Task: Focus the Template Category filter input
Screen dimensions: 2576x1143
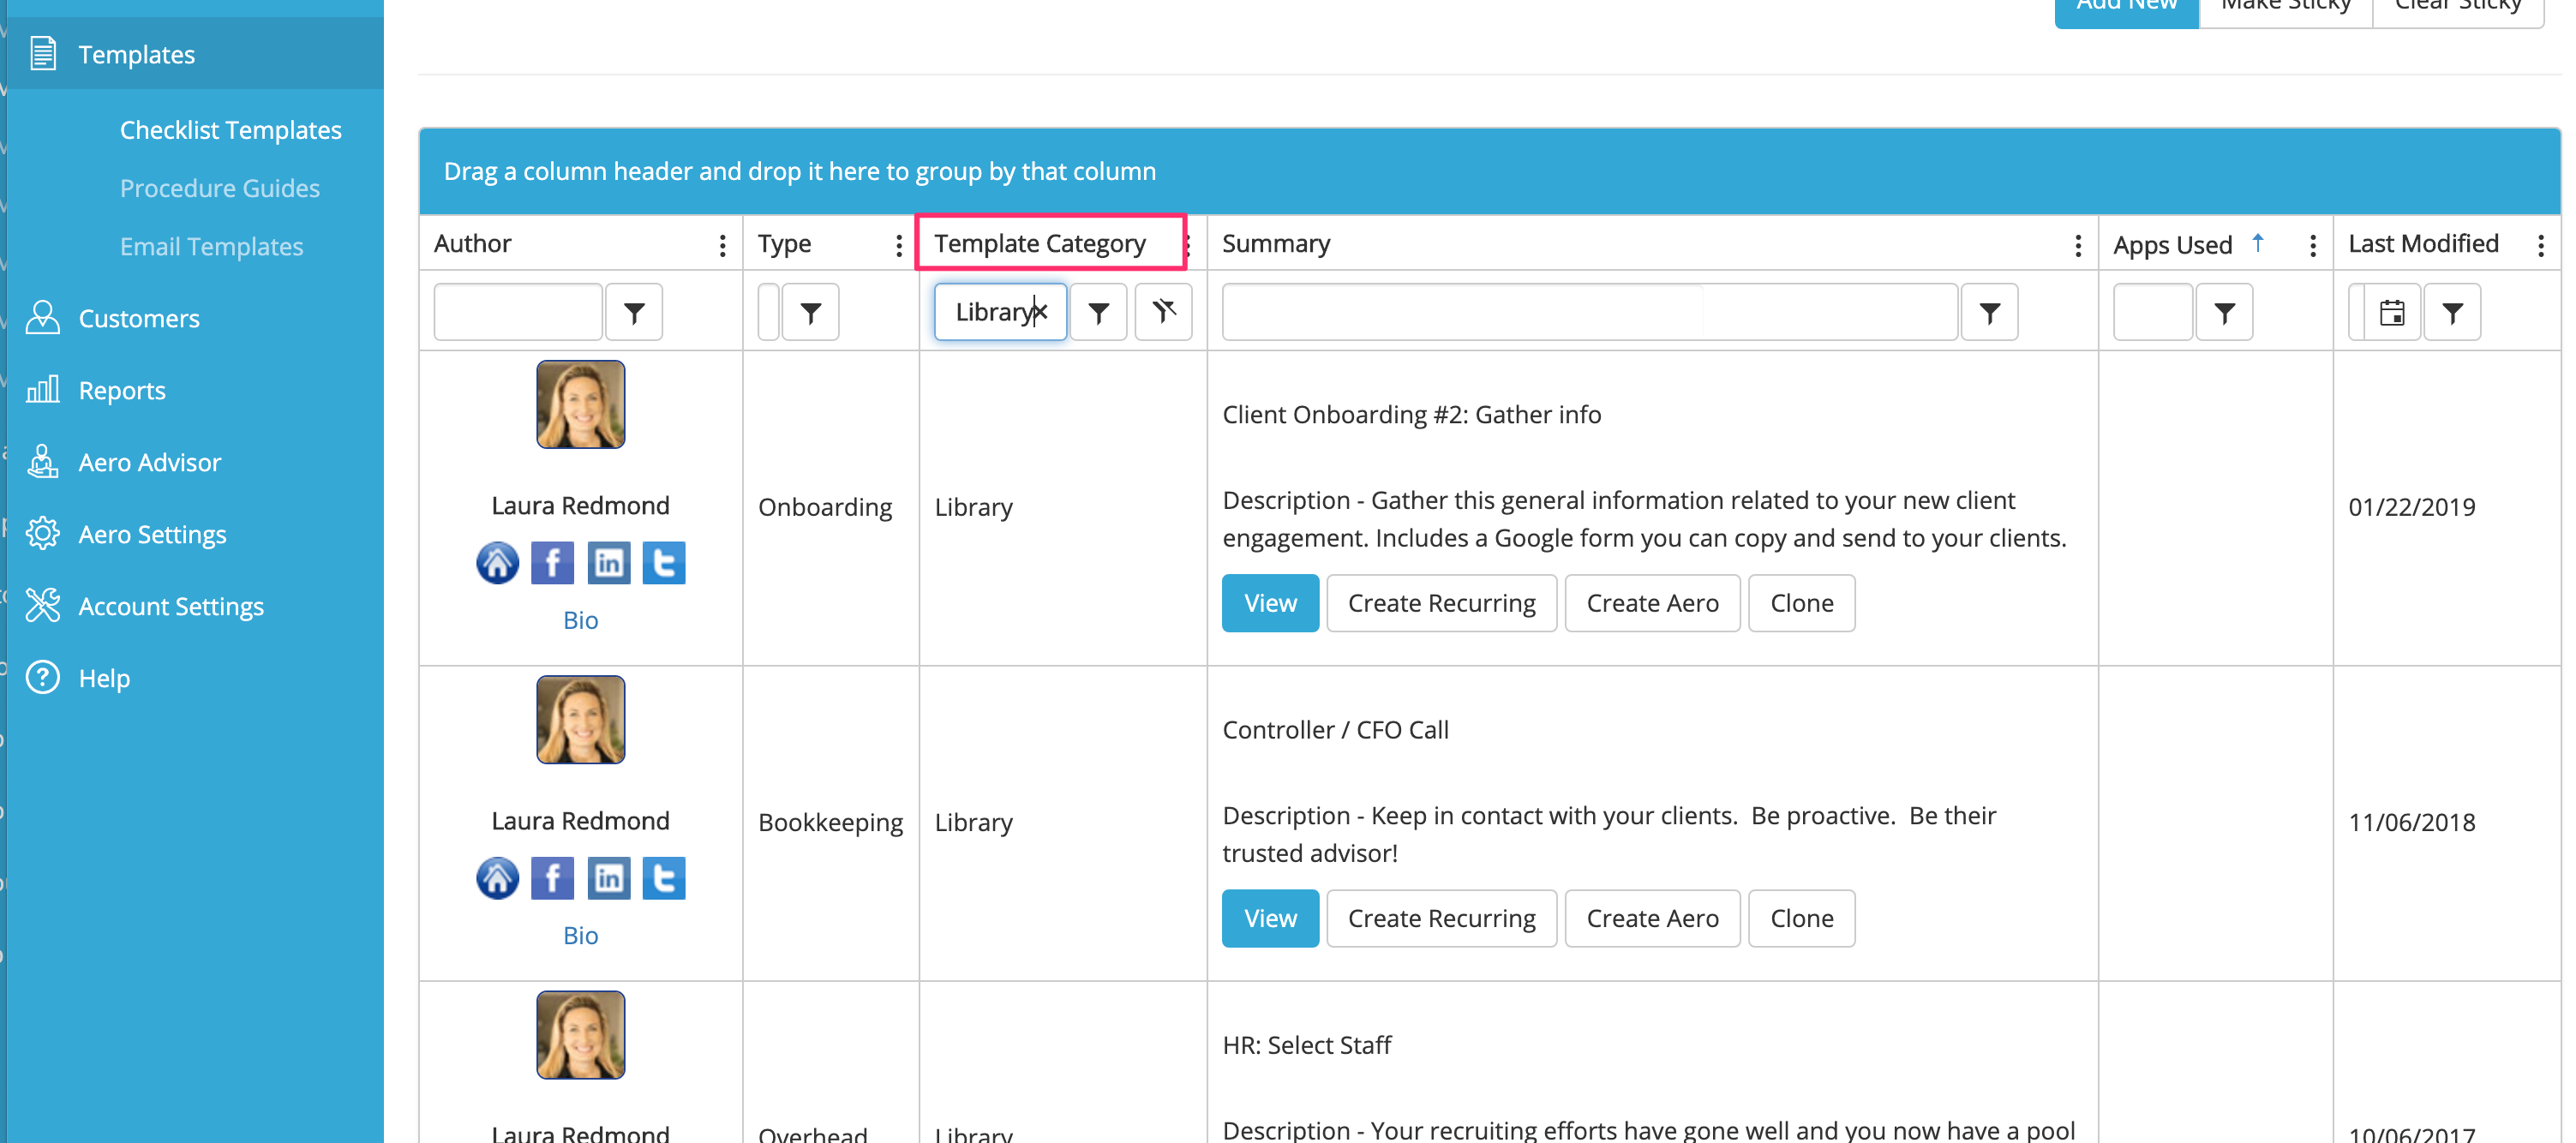Action: [x=1001, y=313]
